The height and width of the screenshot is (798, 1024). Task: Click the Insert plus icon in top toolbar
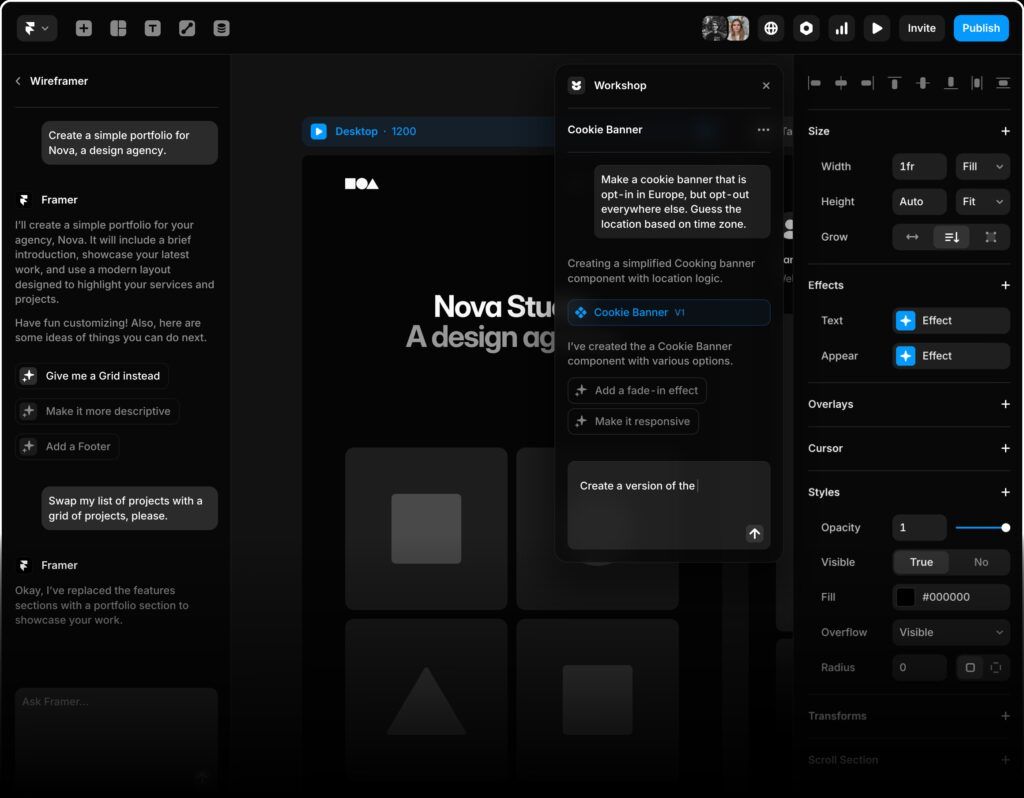[x=84, y=29]
